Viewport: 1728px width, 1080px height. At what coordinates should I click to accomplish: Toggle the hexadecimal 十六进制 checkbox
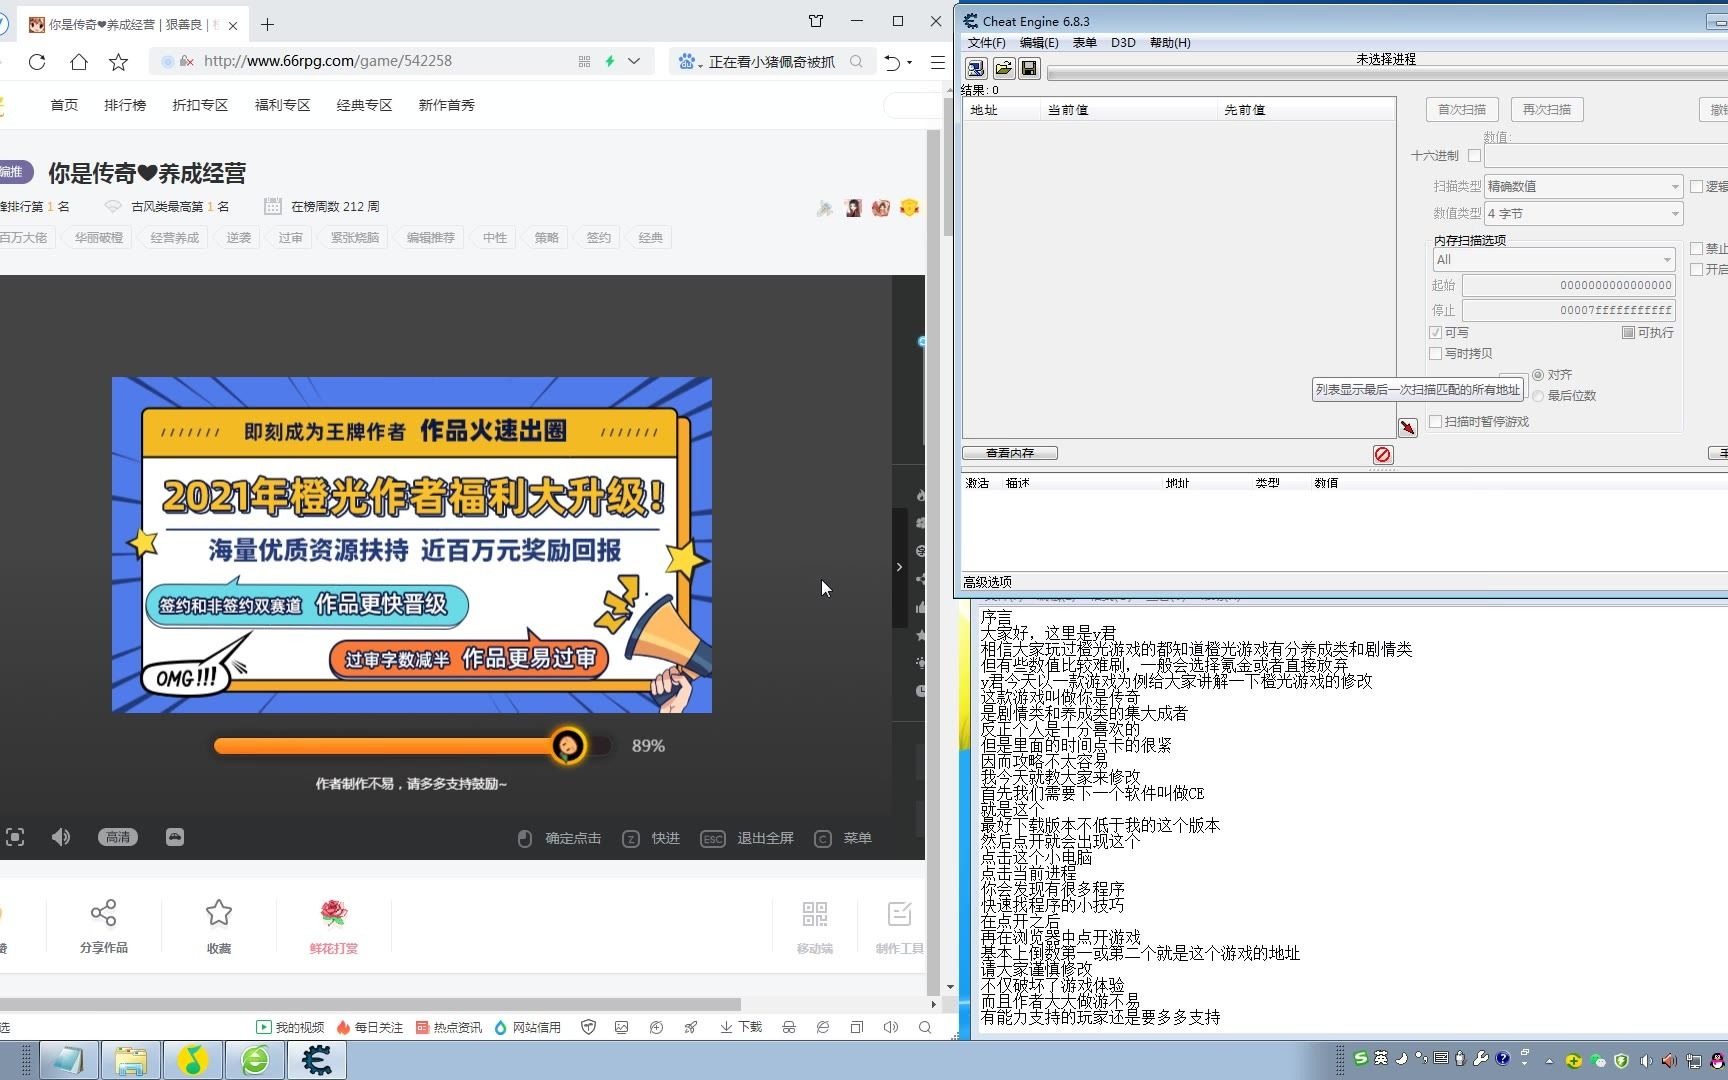[x=1474, y=156]
